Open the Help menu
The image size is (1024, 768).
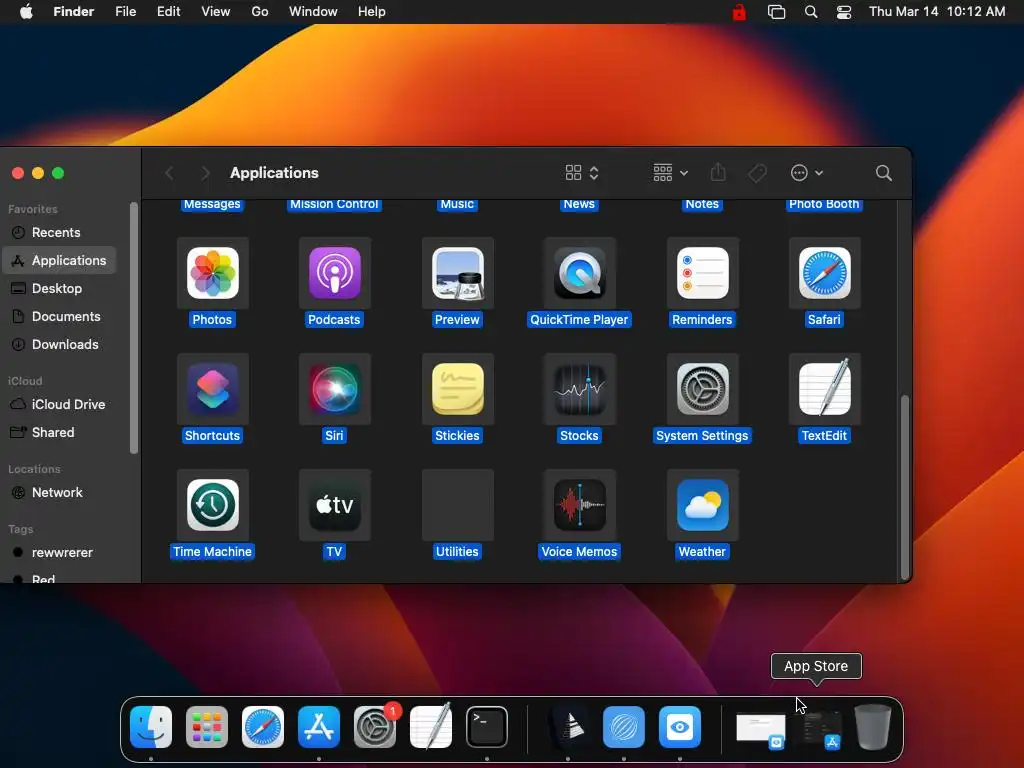click(372, 12)
